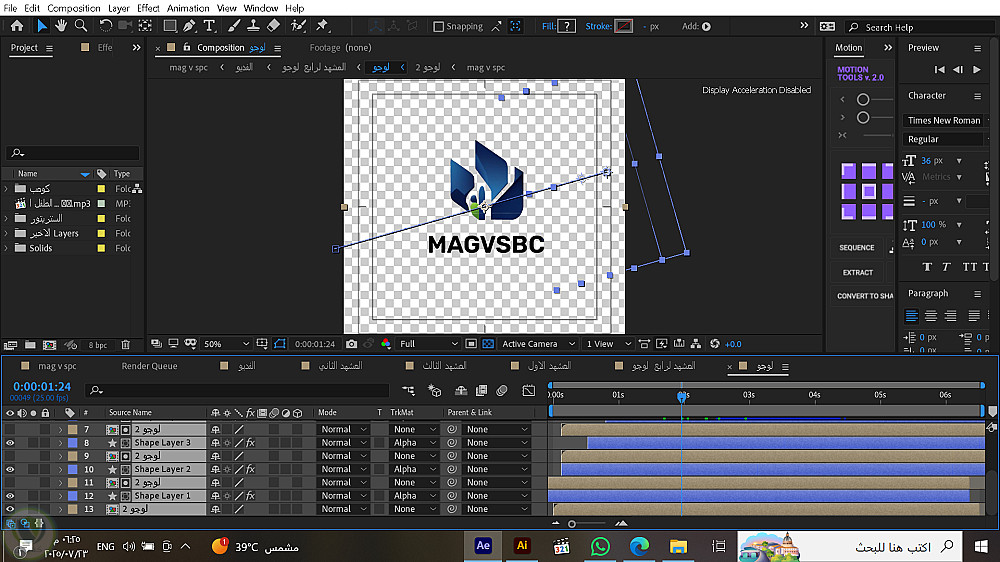Screen dimensions: 1000x562
Task: Open Mode dropdown for Shape Layer 3
Action: pyautogui.click(x=344, y=443)
